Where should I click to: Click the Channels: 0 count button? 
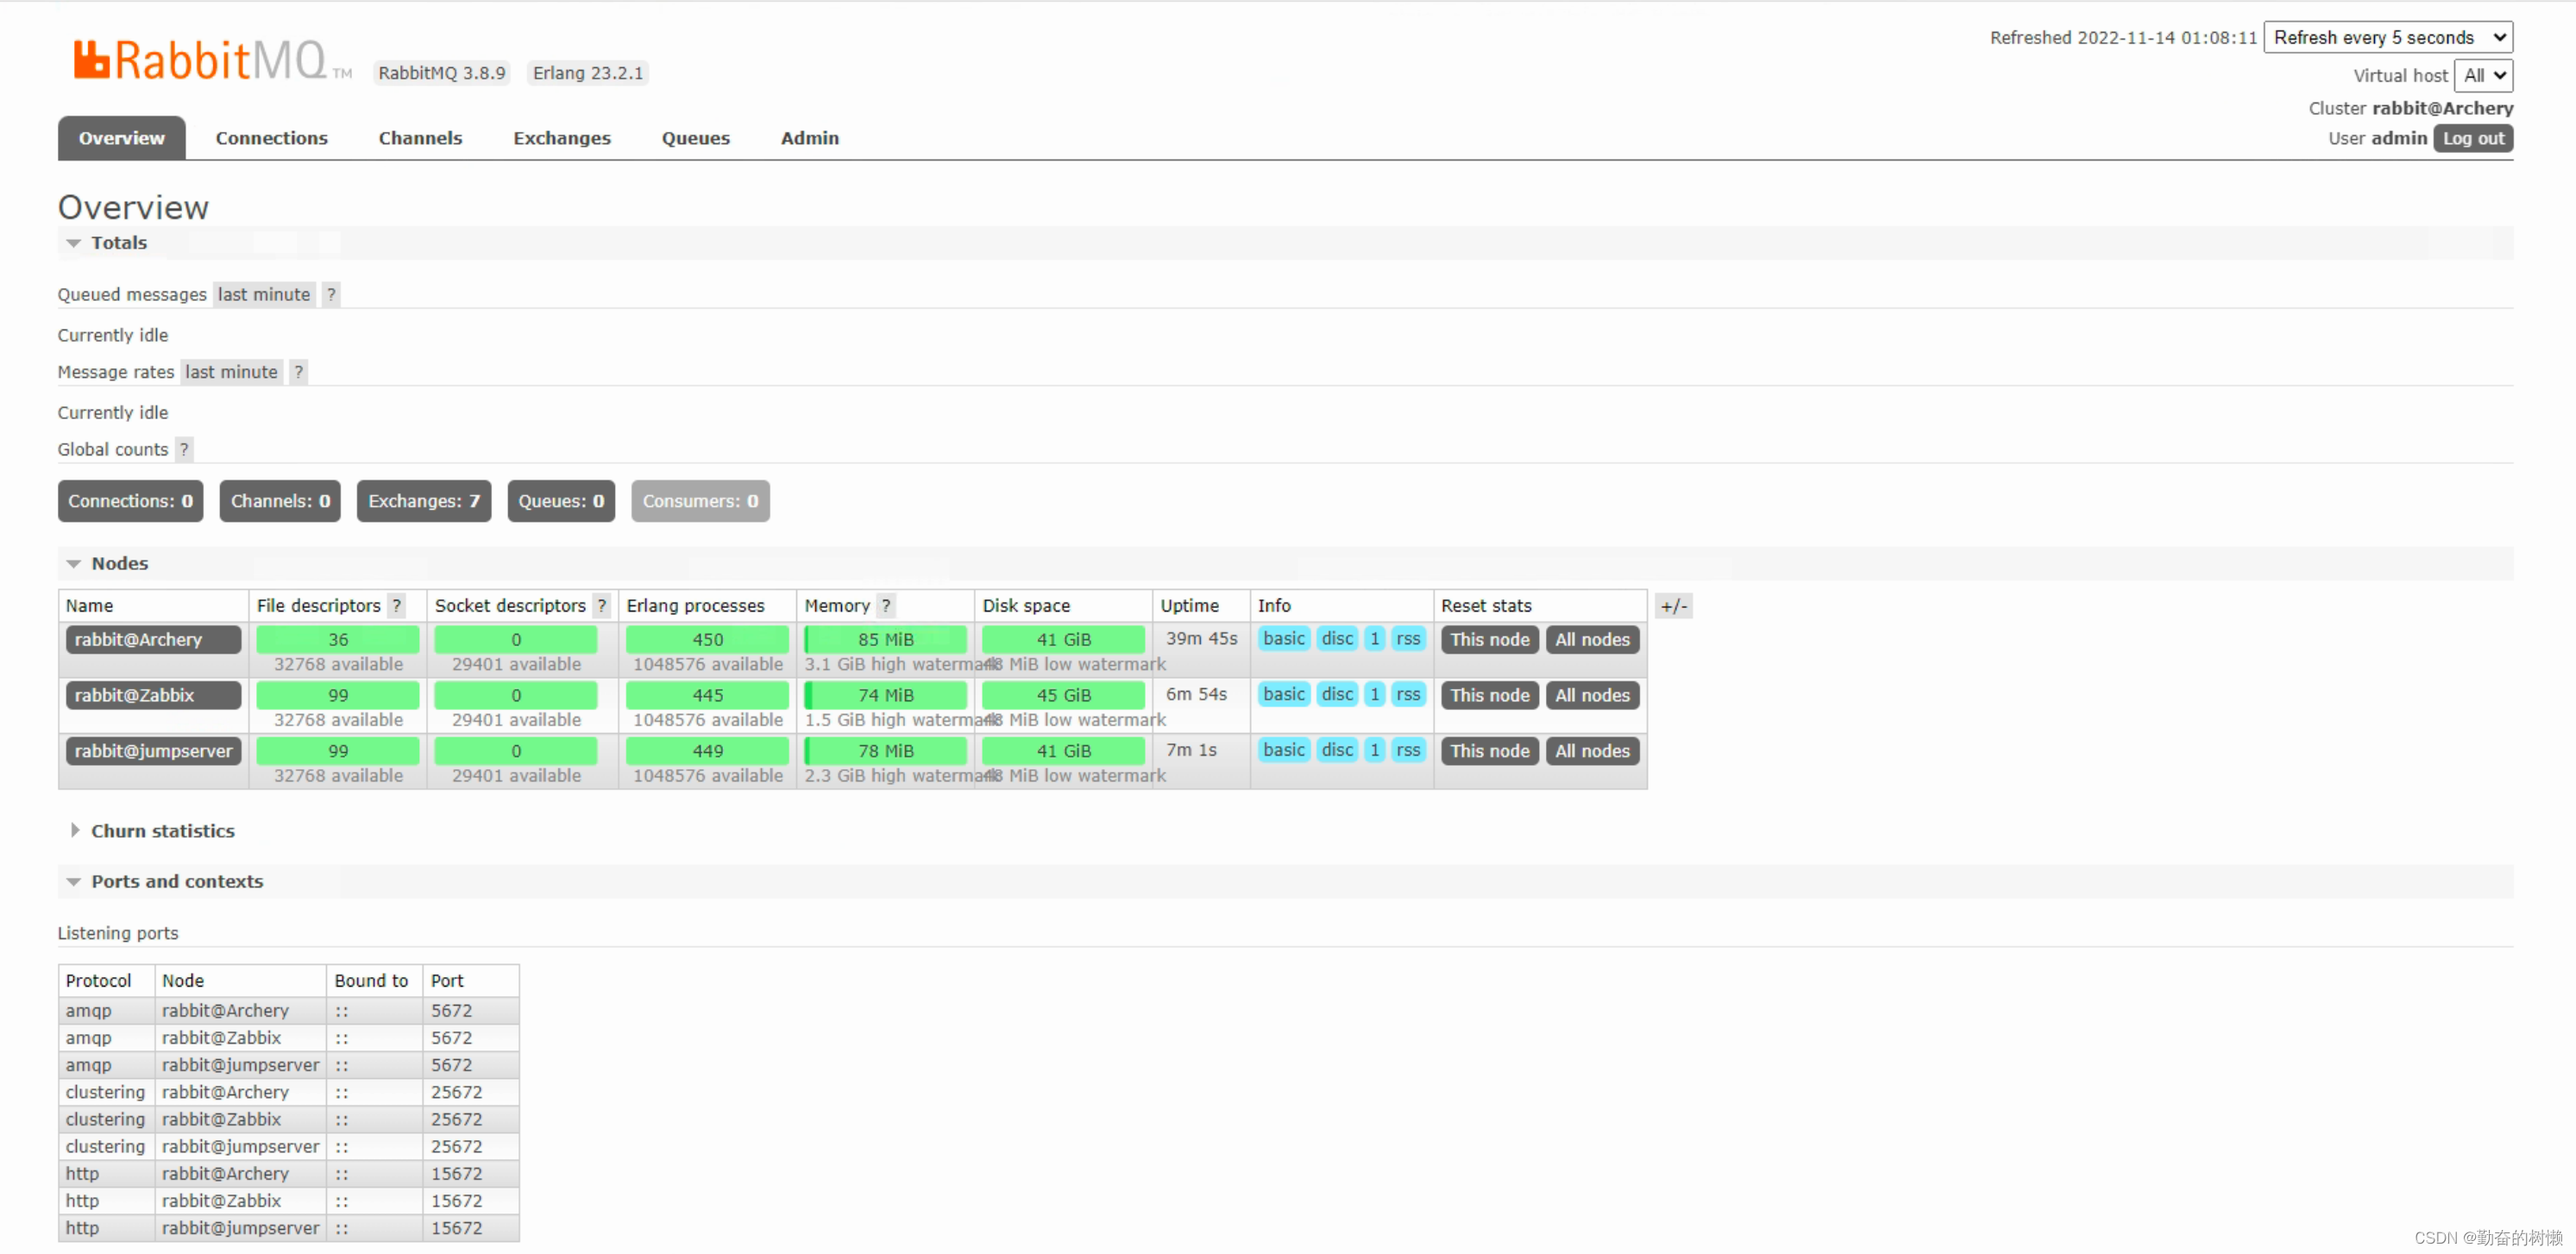point(280,501)
